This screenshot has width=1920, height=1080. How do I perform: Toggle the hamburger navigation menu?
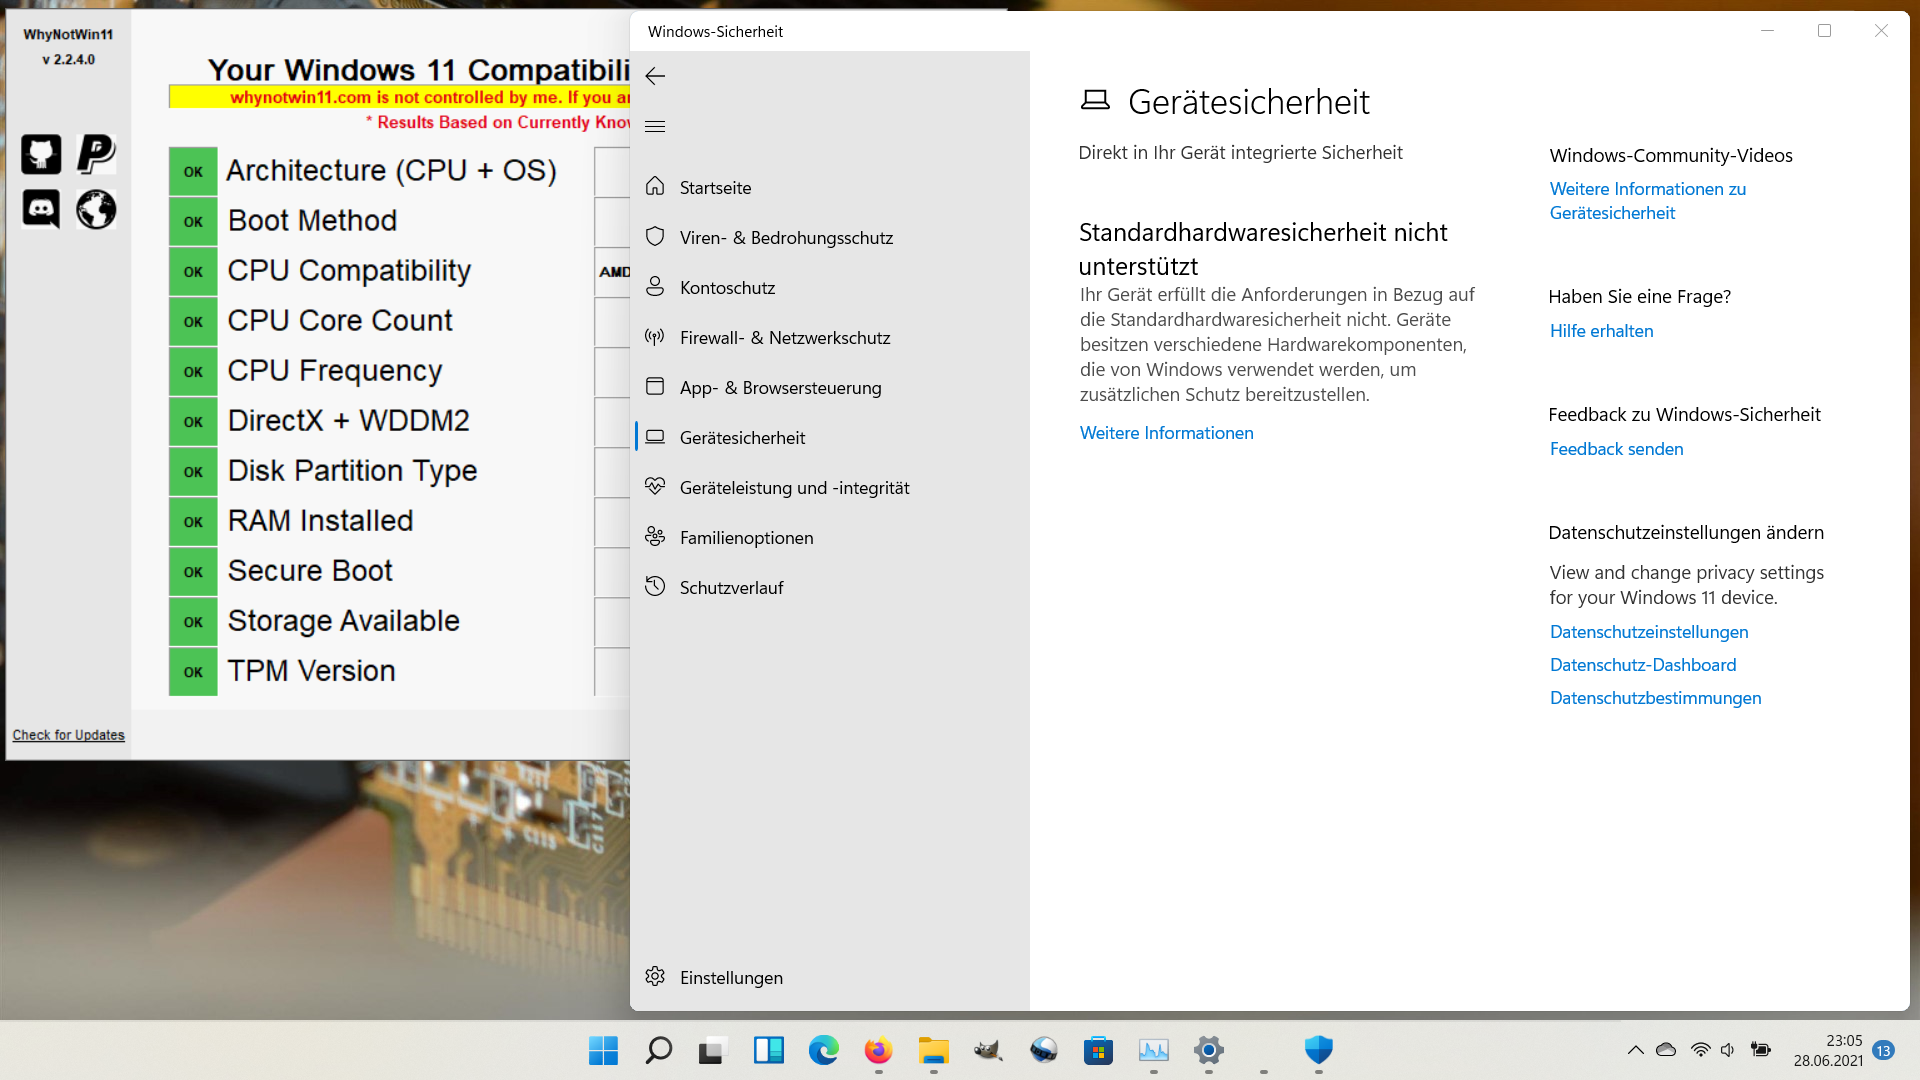coord(655,126)
